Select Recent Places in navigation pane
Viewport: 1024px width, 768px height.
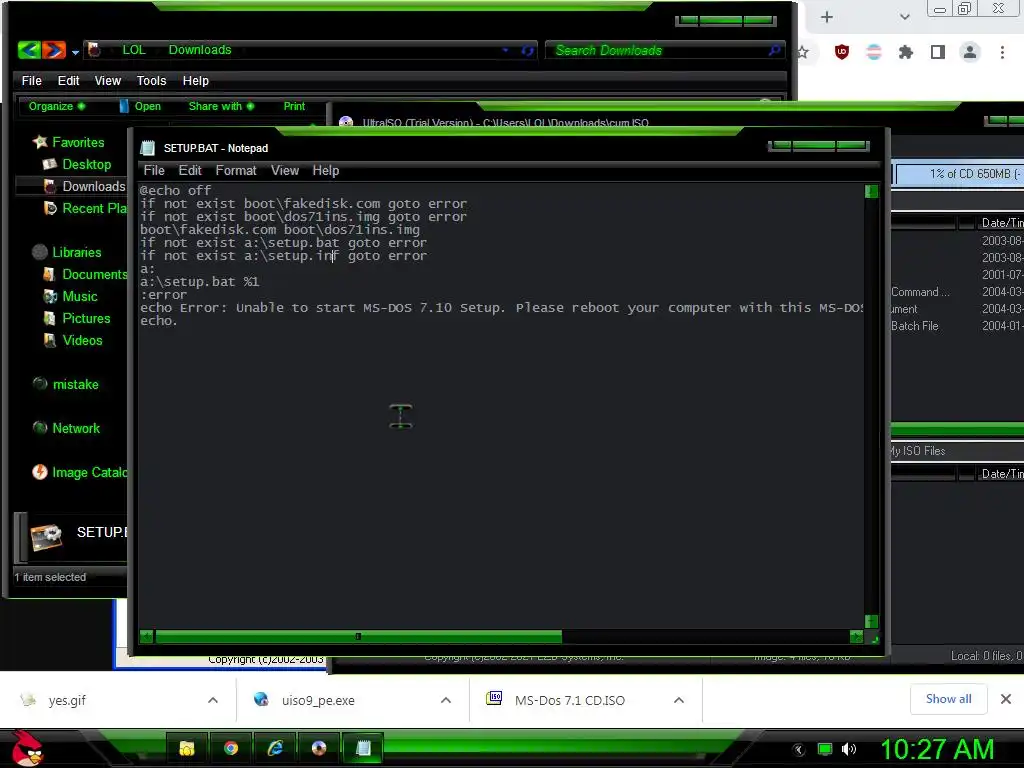point(85,208)
